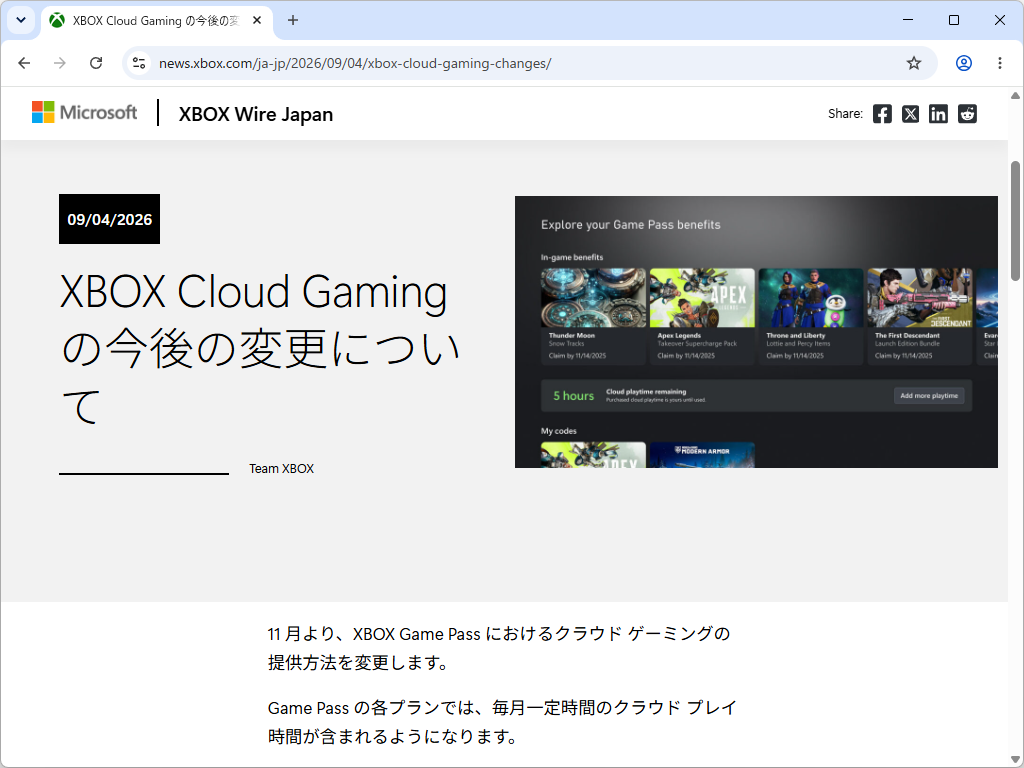Image resolution: width=1024 pixels, height=768 pixels.
Task: Share the article on LinkedIn
Action: [938, 114]
